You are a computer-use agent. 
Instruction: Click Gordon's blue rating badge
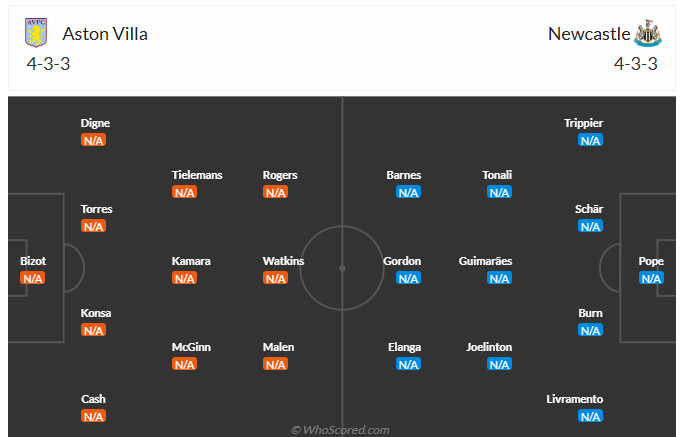pos(408,278)
